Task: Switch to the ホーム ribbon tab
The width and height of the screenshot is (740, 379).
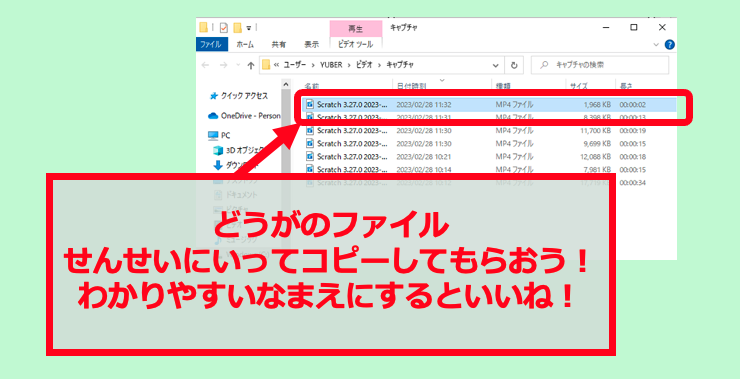Action: click(244, 44)
